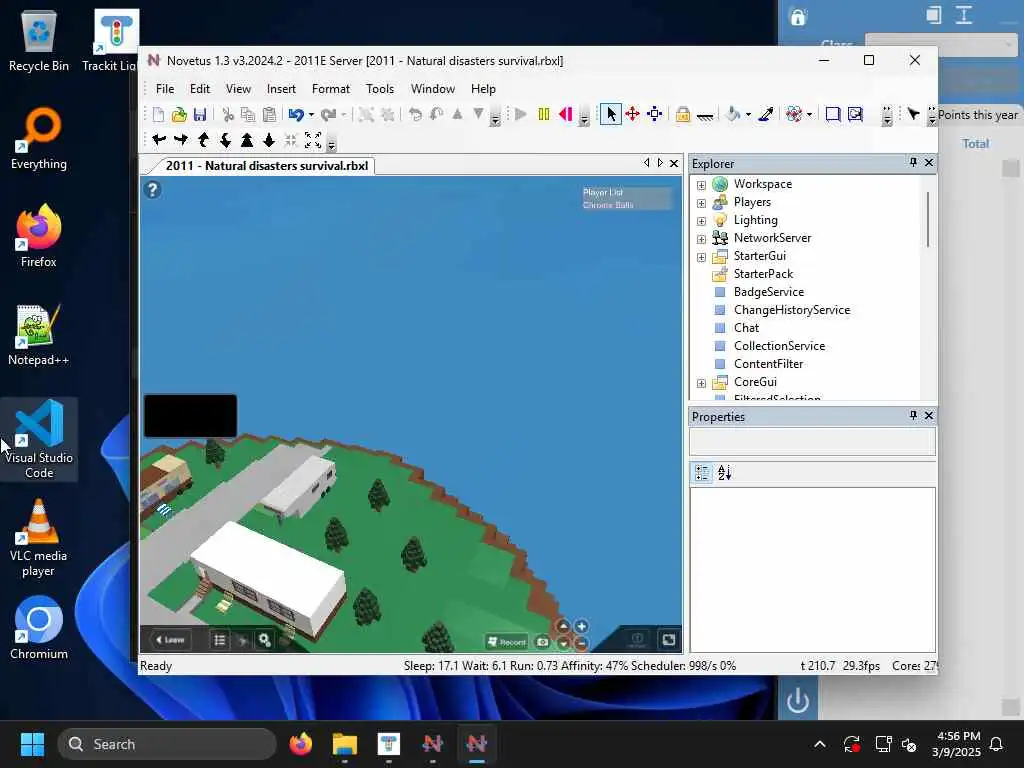Click the pink Reset simulation icon
Screen dimensions: 1024x768
point(566,114)
